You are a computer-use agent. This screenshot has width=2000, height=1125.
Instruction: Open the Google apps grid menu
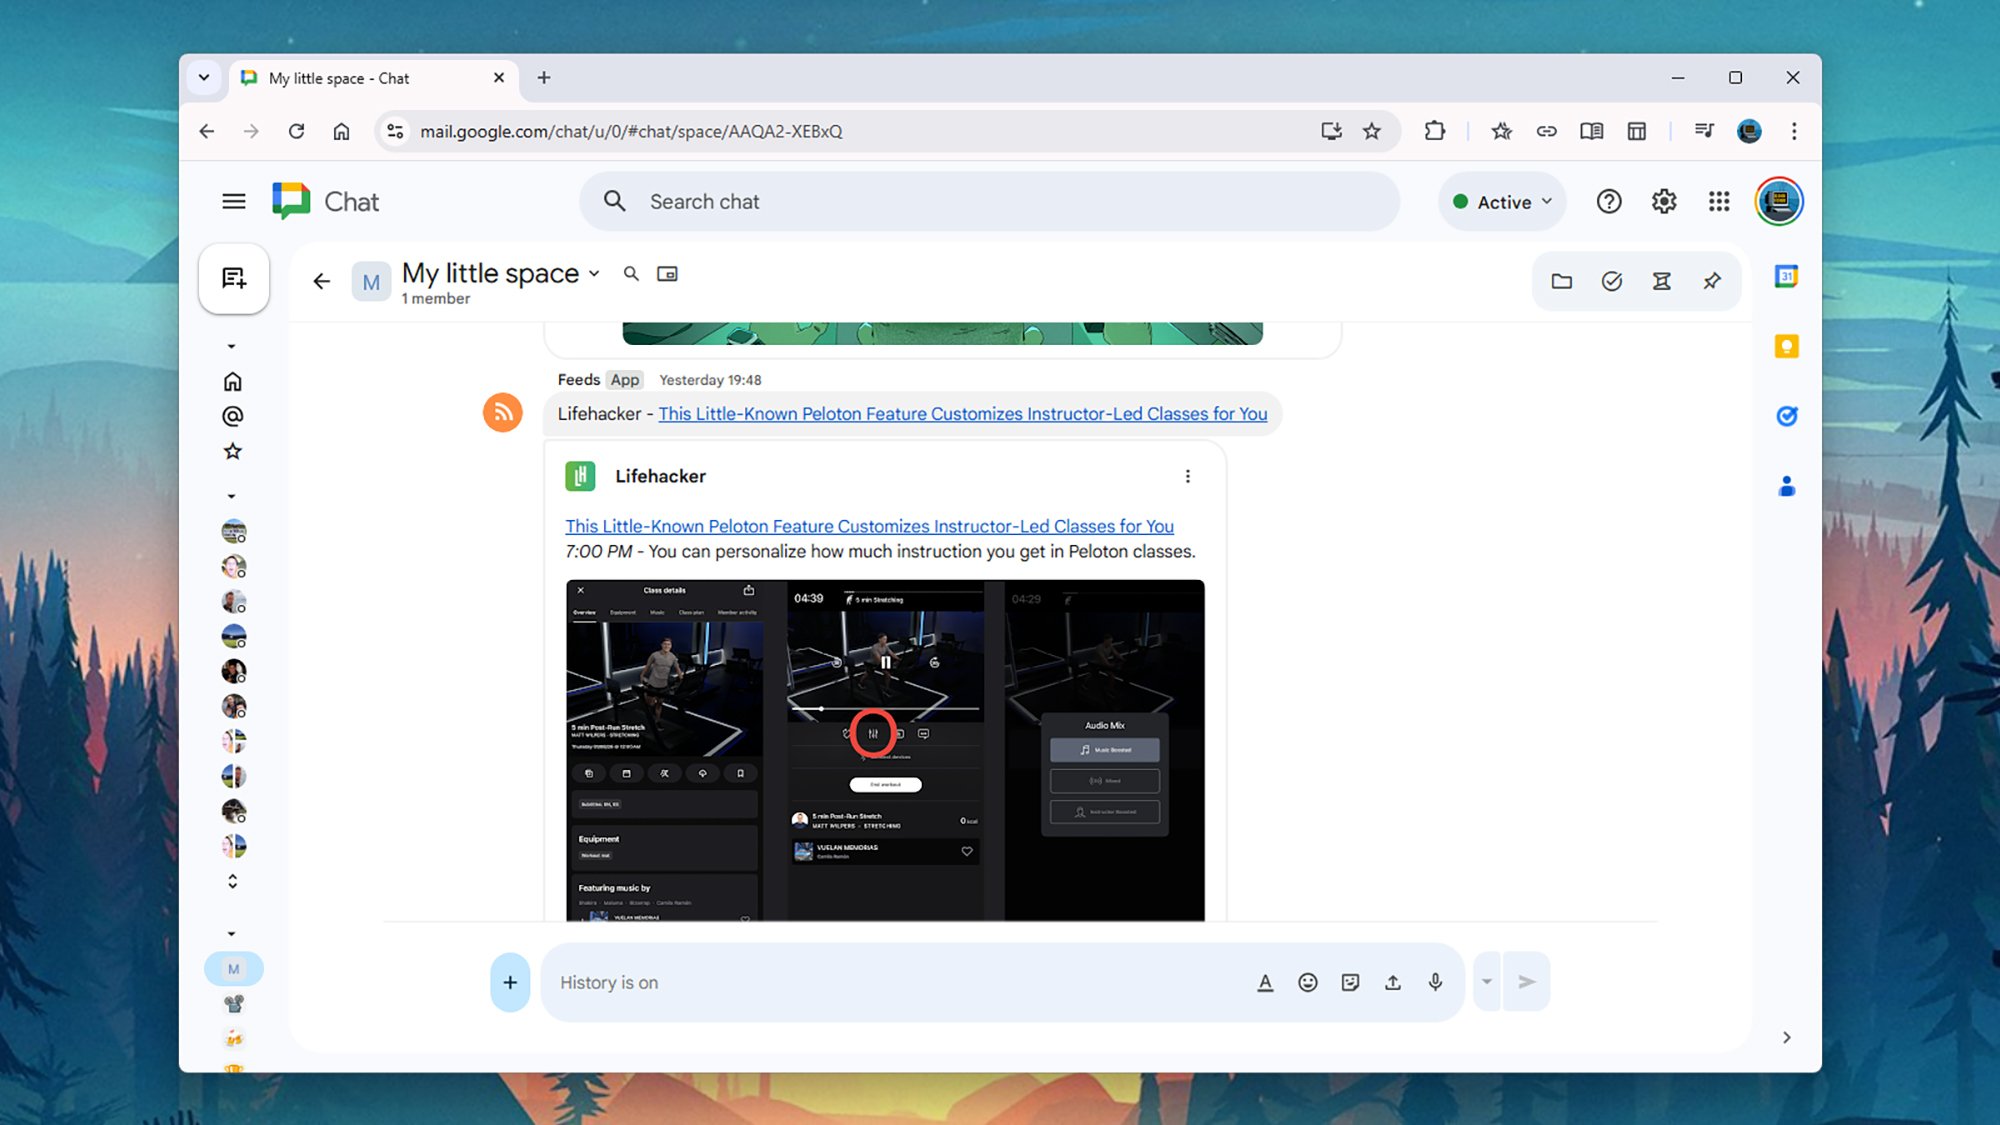tap(1719, 201)
